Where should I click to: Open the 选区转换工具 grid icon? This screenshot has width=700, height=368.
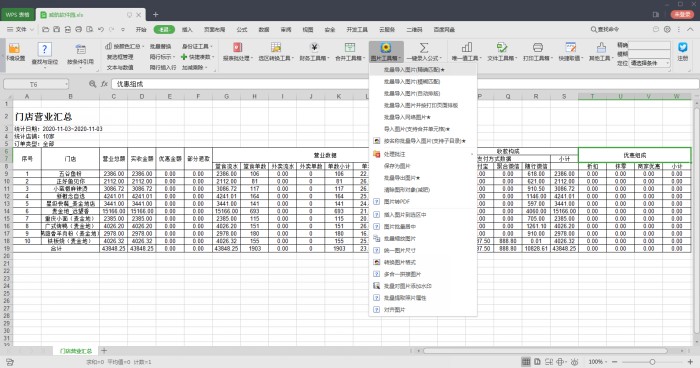click(276, 47)
